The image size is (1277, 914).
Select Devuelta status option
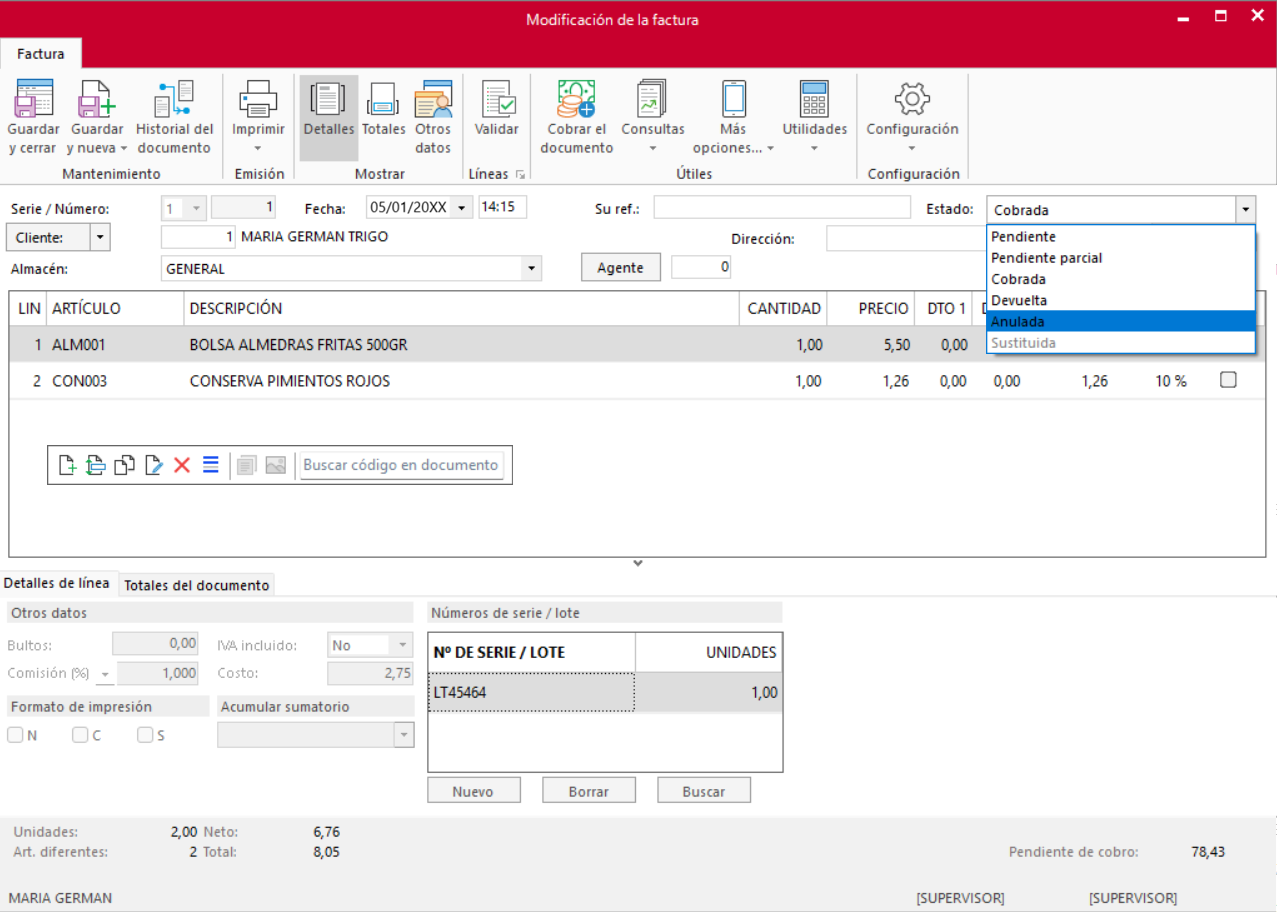click(x=1120, y=300)
